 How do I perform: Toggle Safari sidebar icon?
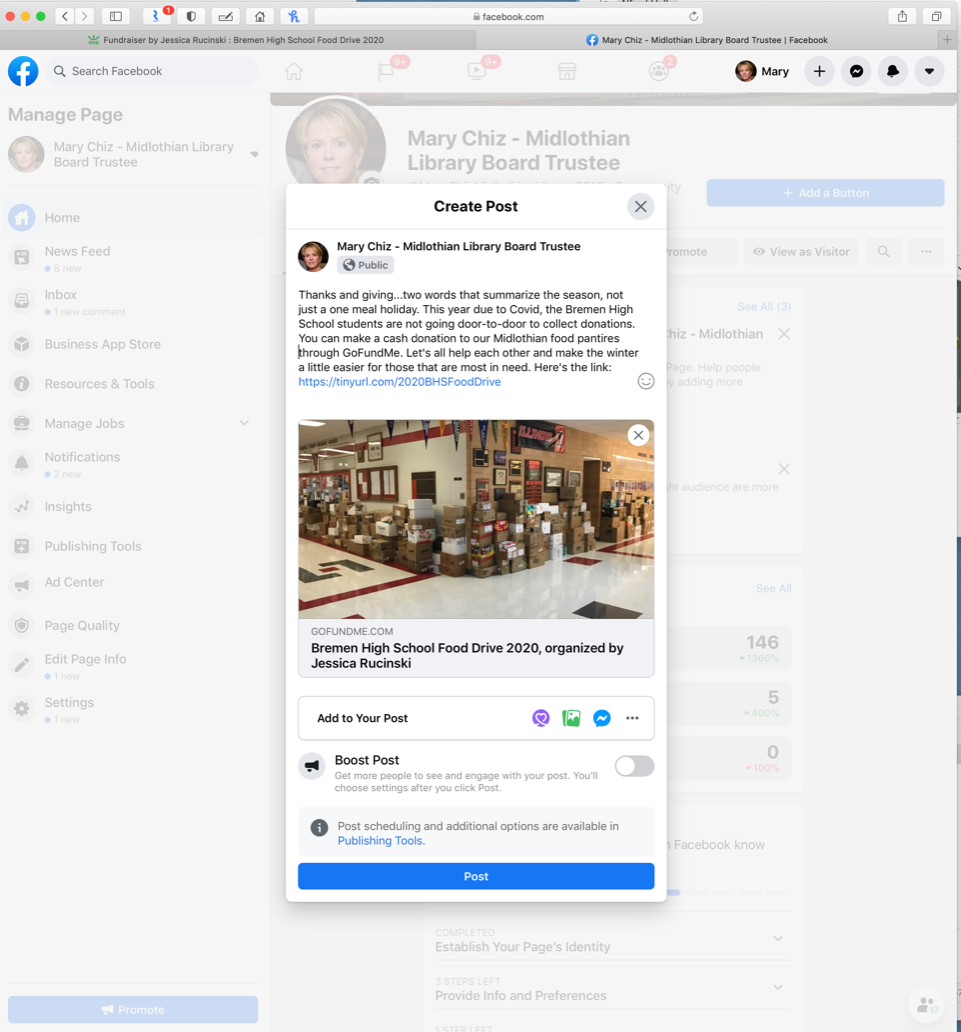116,16
